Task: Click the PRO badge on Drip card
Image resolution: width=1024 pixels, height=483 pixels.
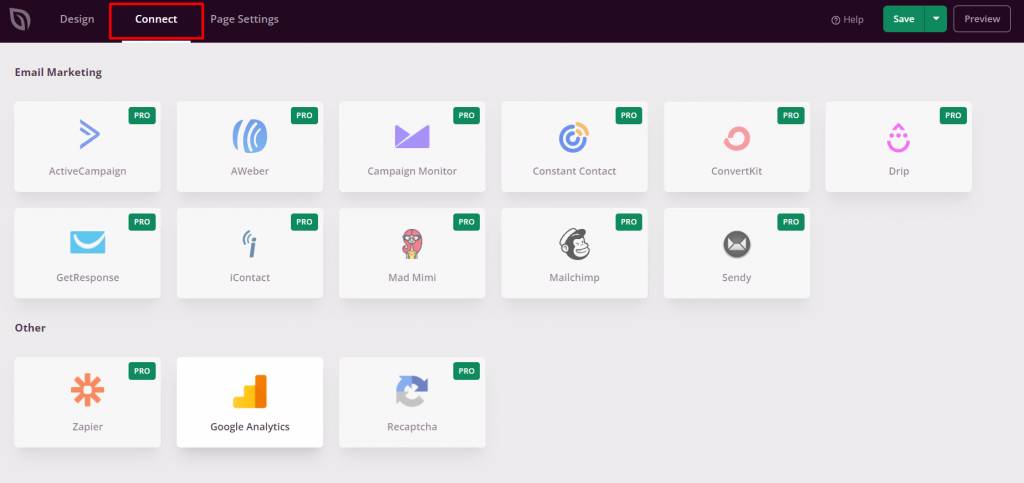Action: (953, 116)
